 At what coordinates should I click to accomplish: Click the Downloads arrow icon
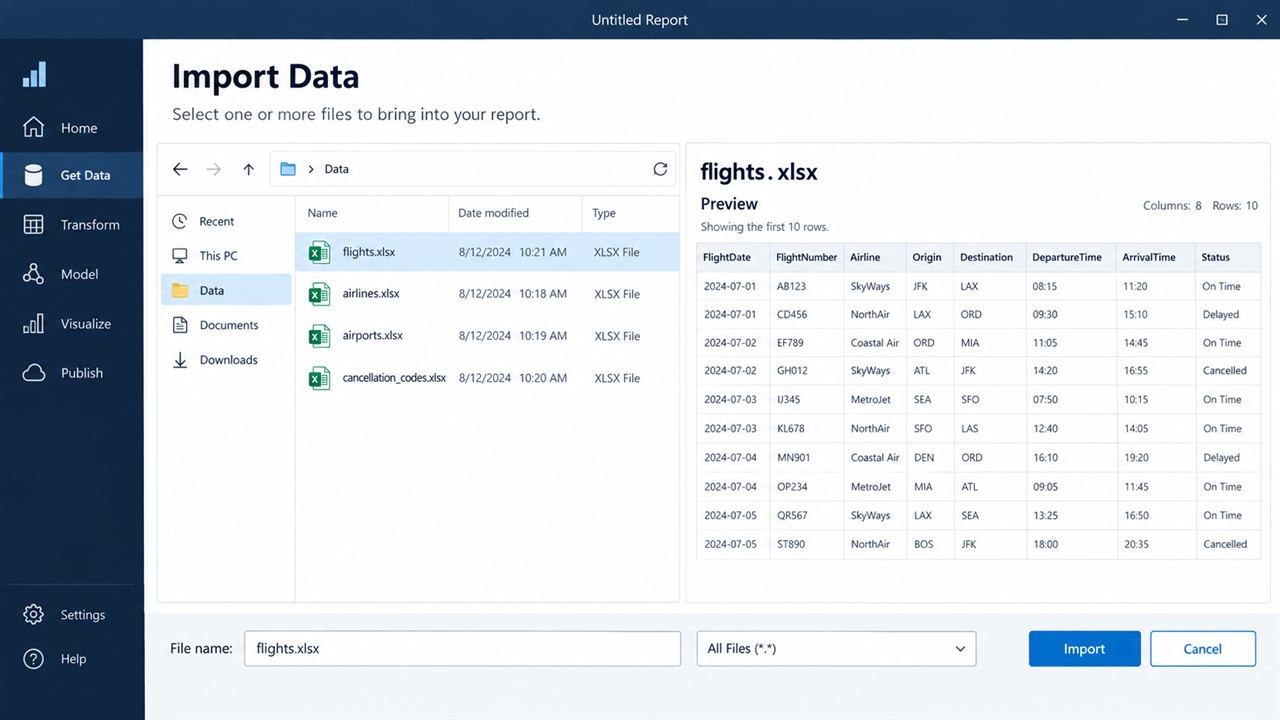tap(180, 360)
